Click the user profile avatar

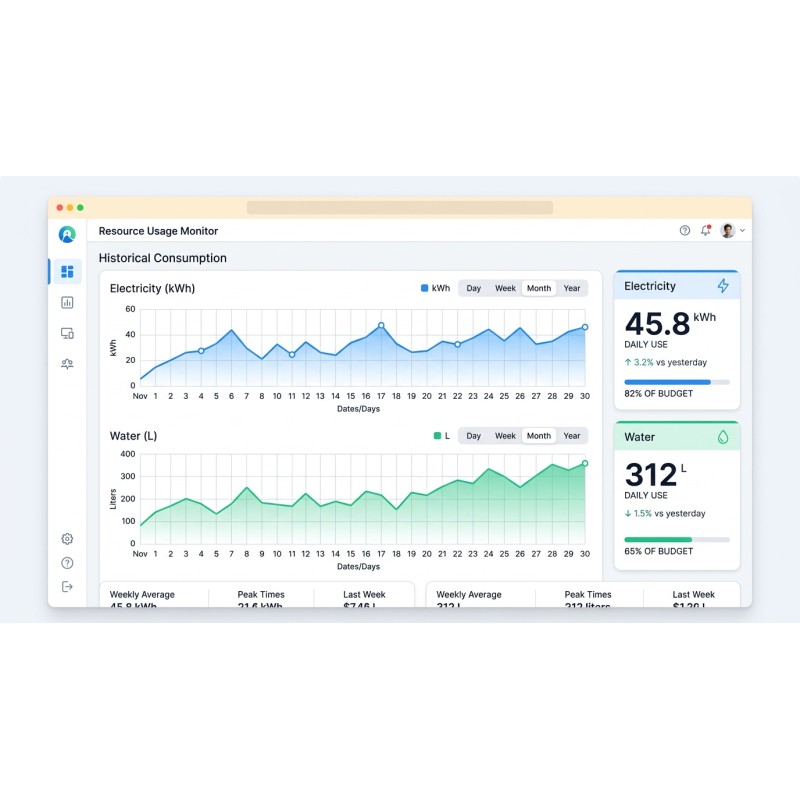point(728,231)
